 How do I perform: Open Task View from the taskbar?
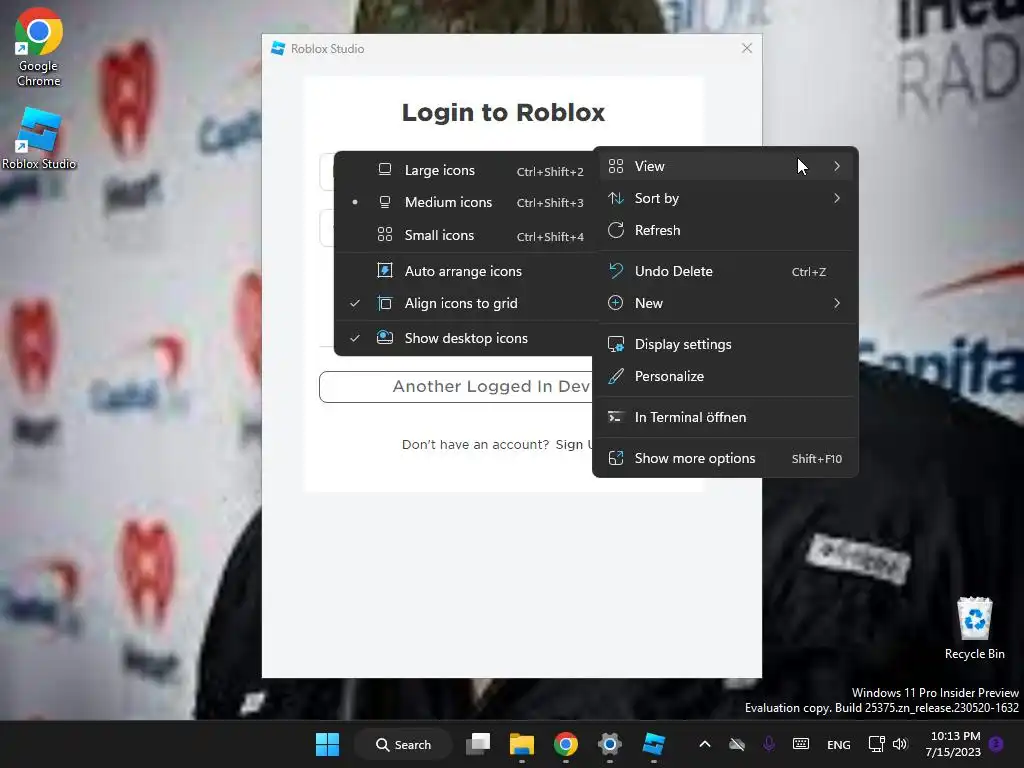(478, 744)
